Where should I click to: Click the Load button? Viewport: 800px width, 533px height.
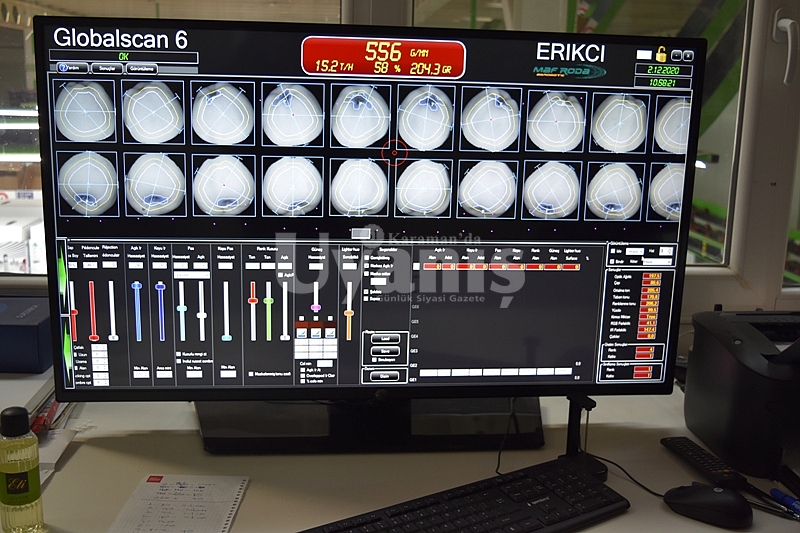385,339
